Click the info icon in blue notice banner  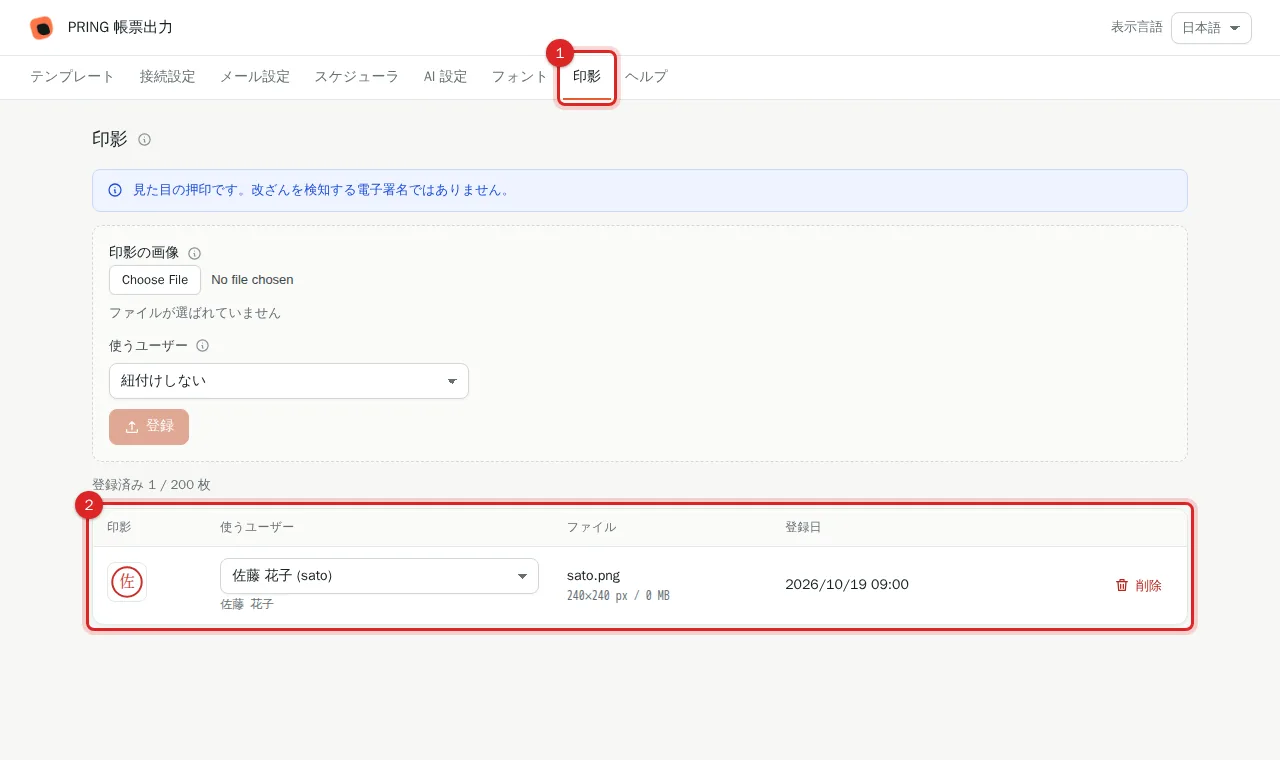click(x=115, y=190)
